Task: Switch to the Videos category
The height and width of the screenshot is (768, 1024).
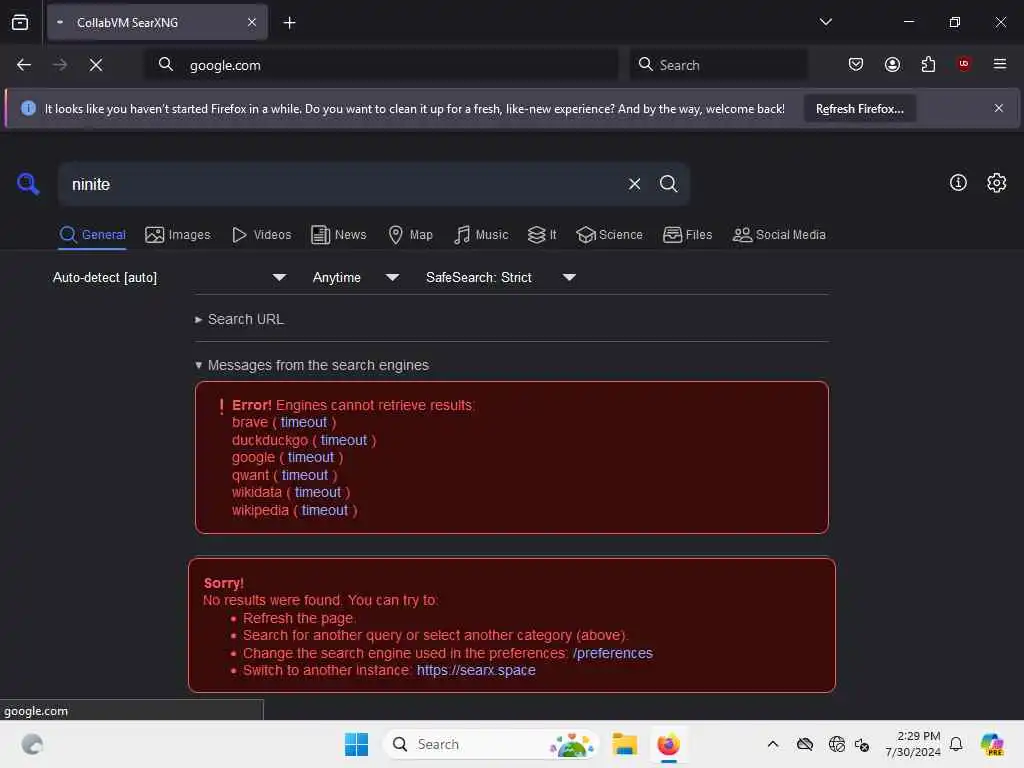Action: pyautogui.click(x=262, y=234)
